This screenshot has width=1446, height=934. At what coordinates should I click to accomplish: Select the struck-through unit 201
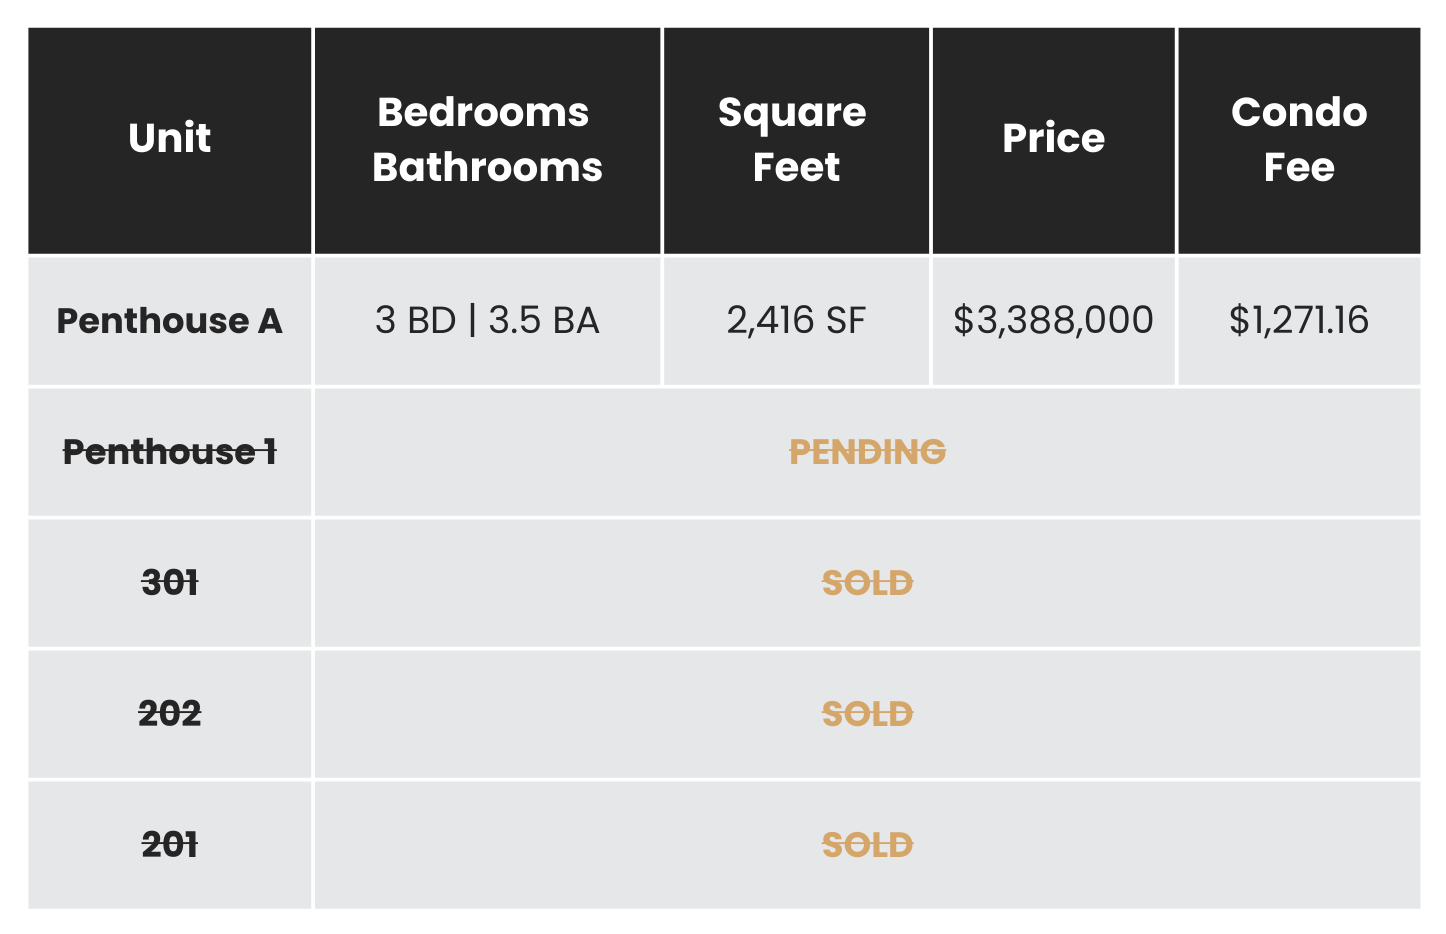[170, 845]
